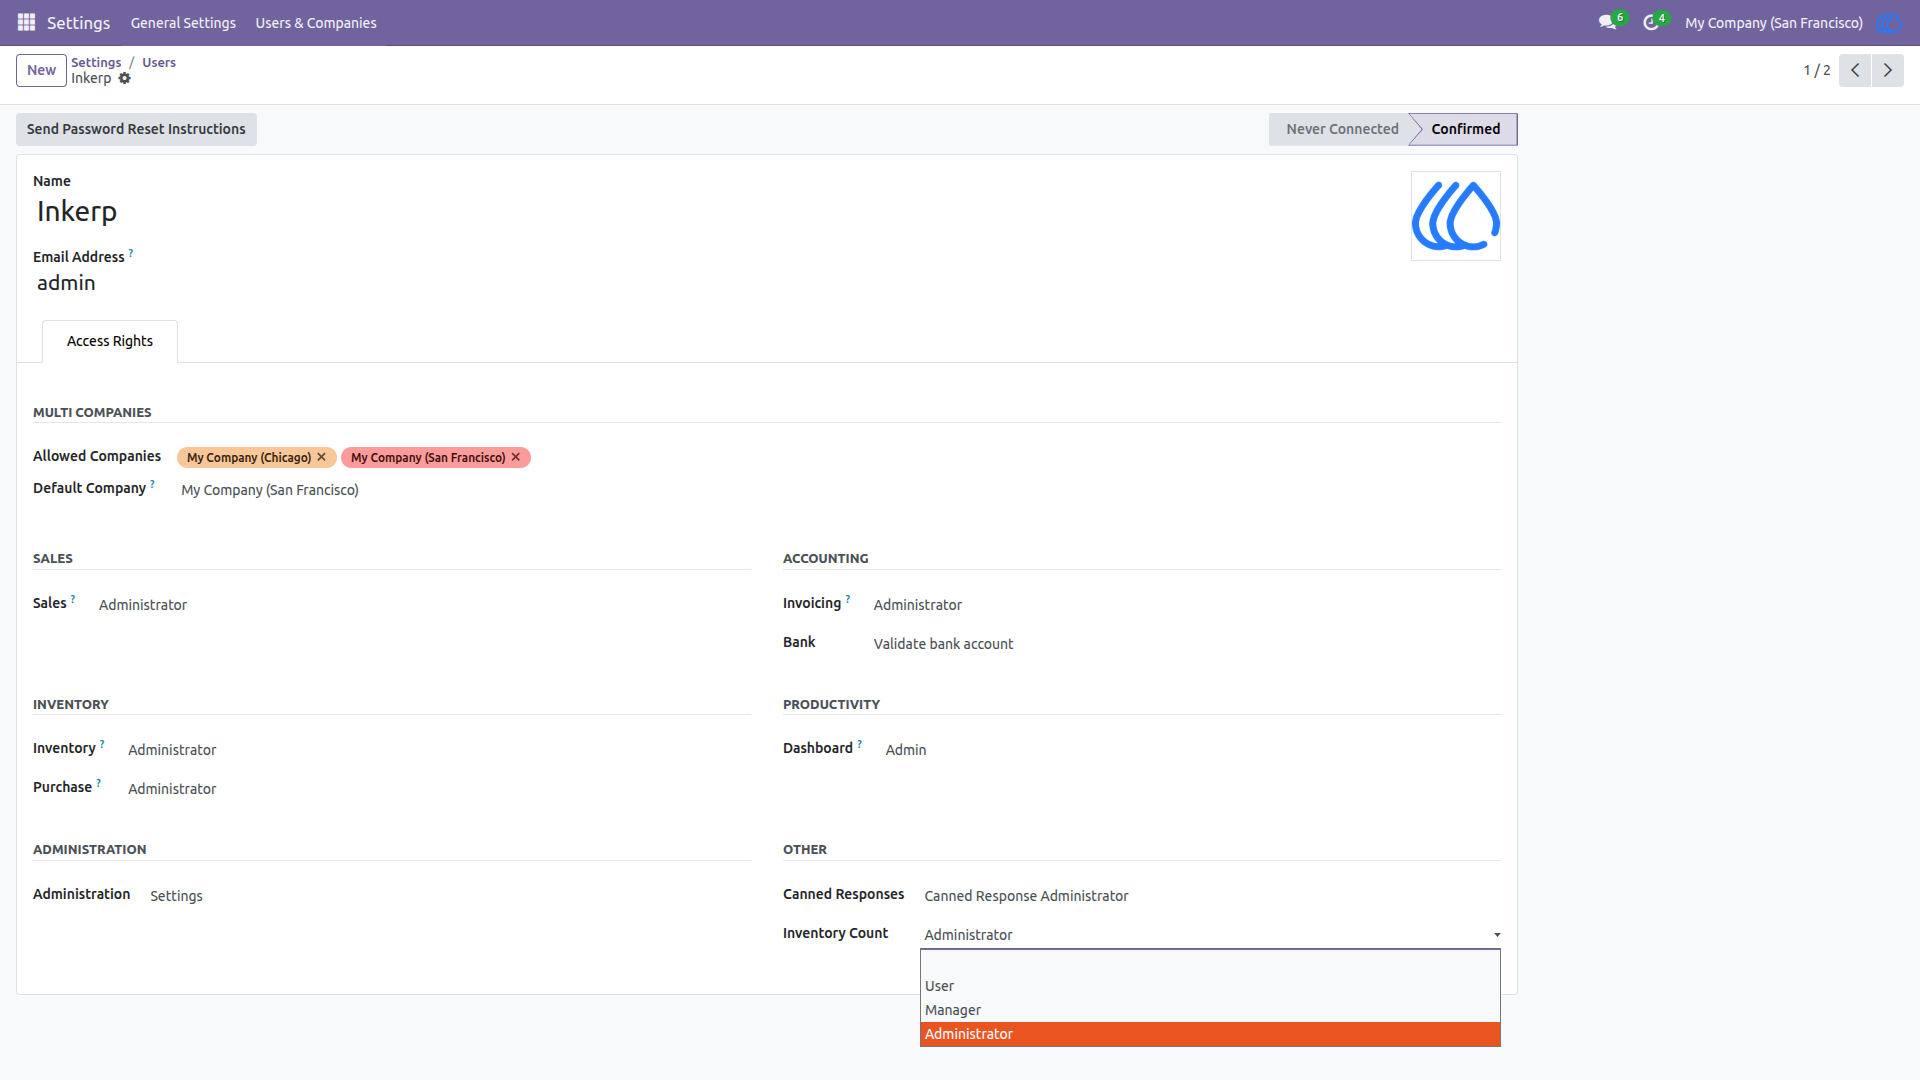The image size is (1920, 1080).
Task: Open the Administration access dropdown
Action: [449, 896]
